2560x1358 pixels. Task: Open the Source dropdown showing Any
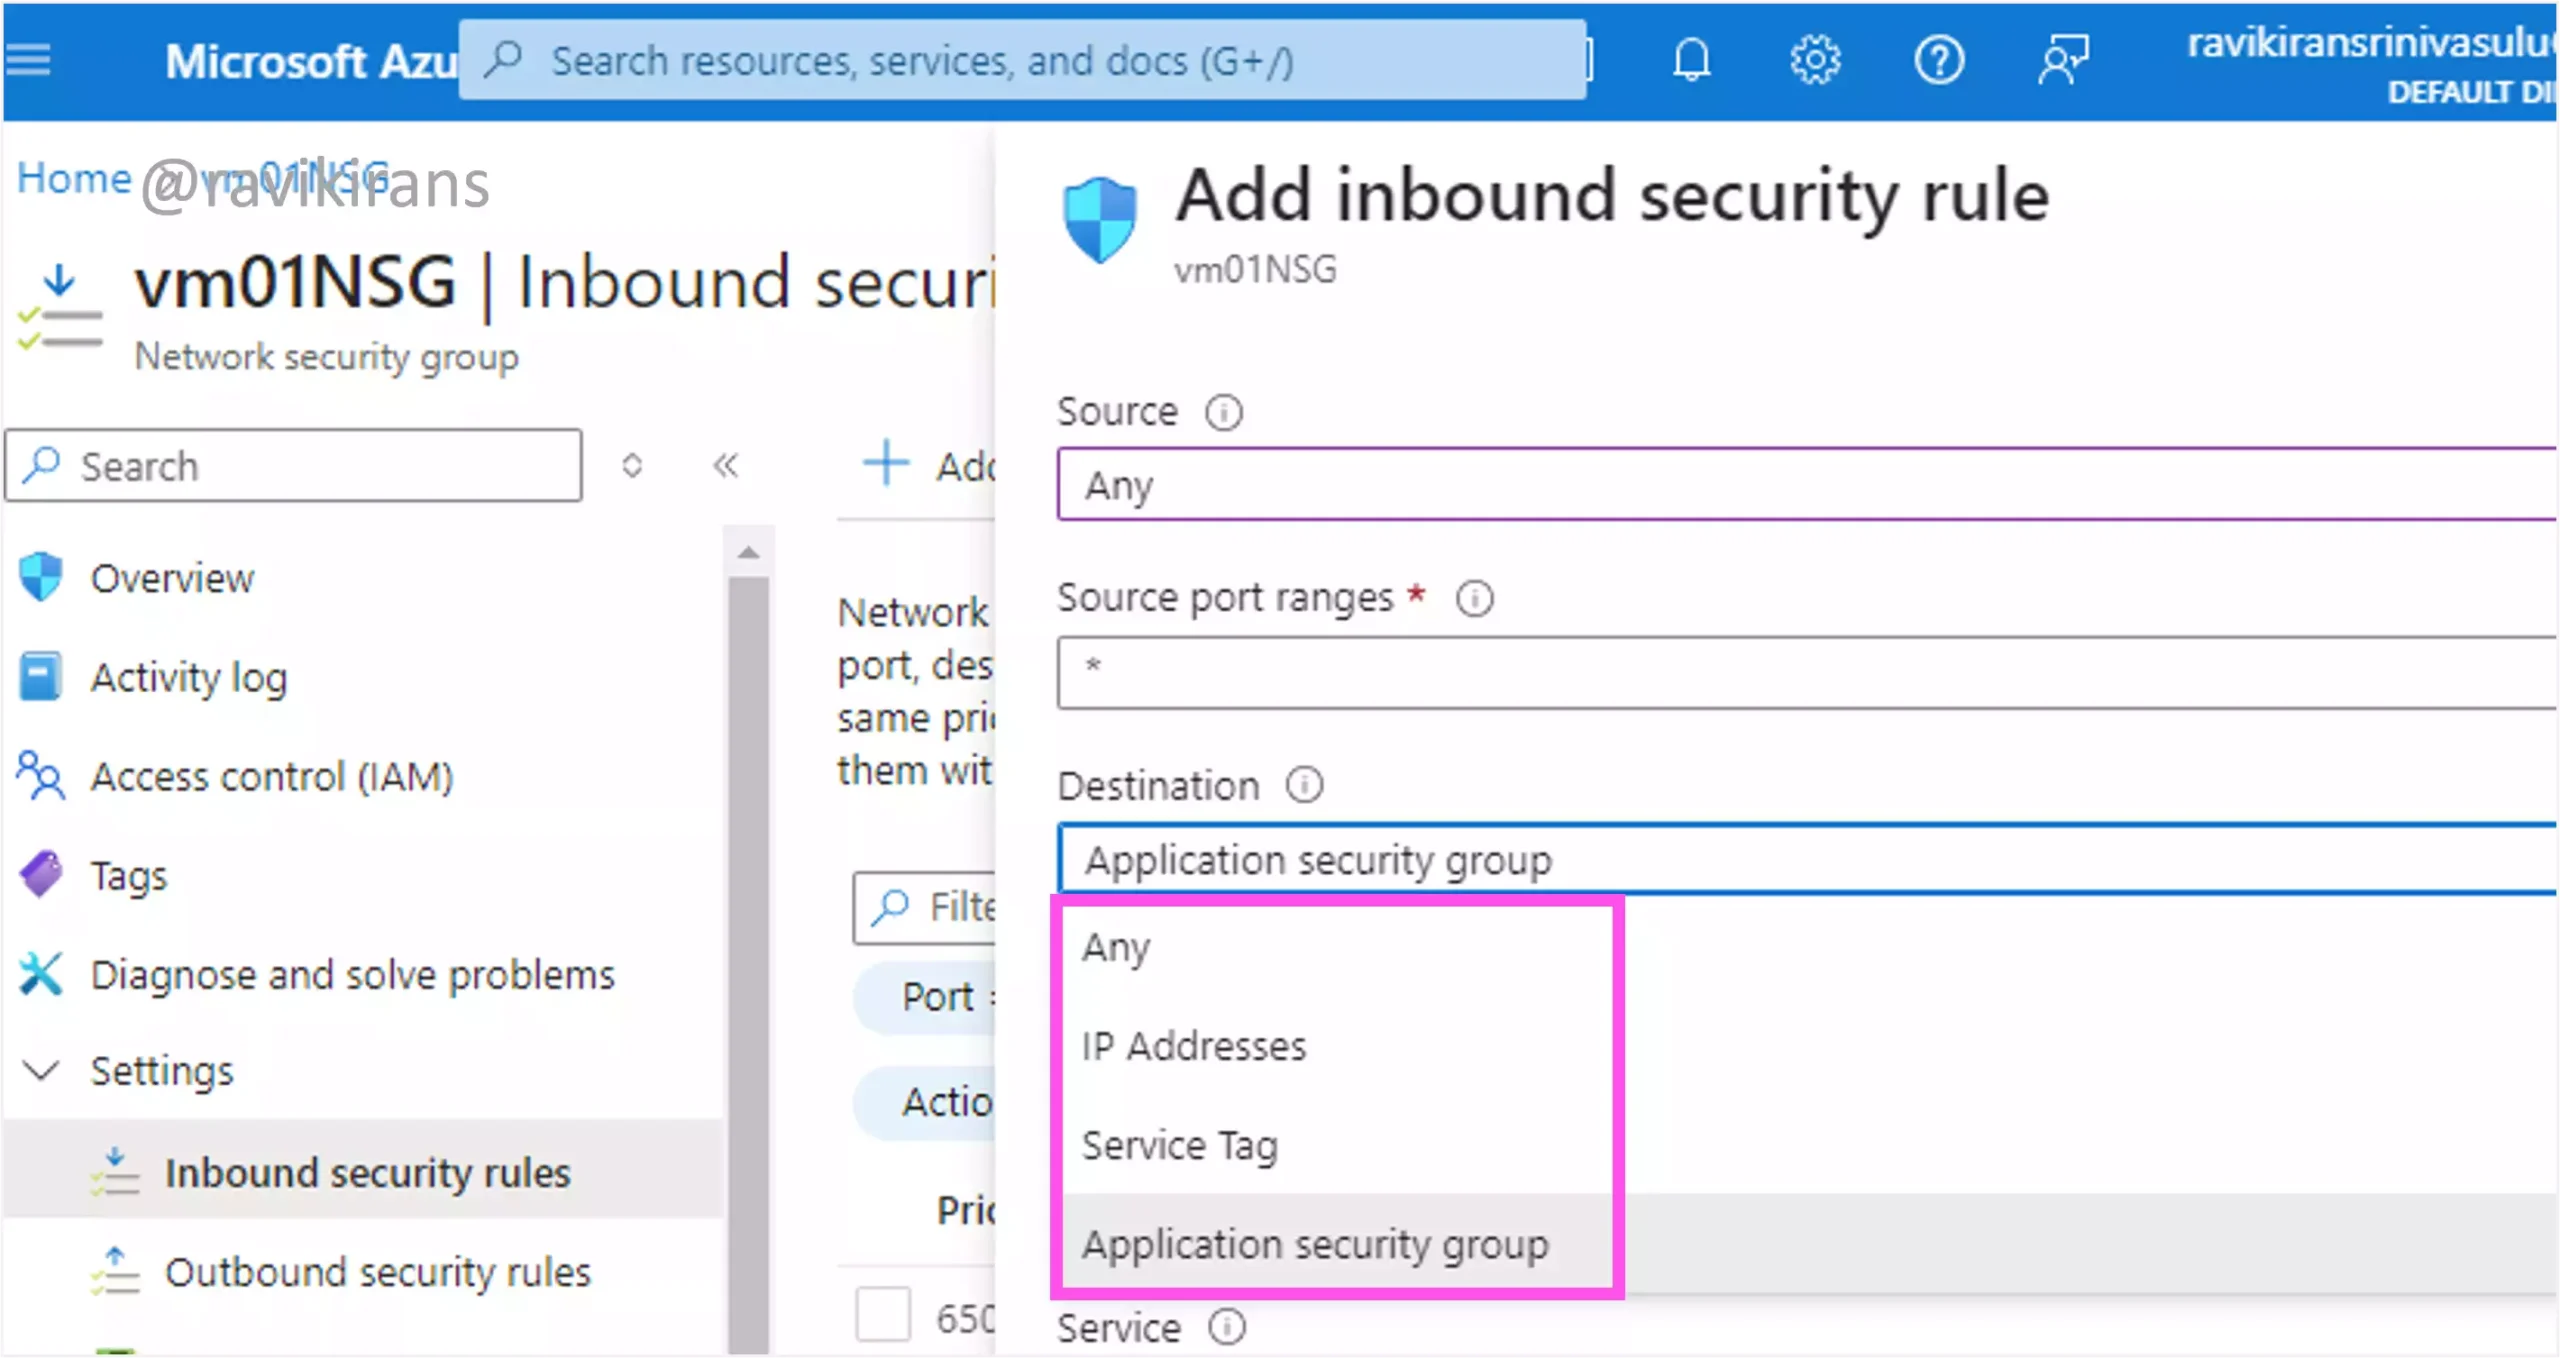tap(1808, 485)
